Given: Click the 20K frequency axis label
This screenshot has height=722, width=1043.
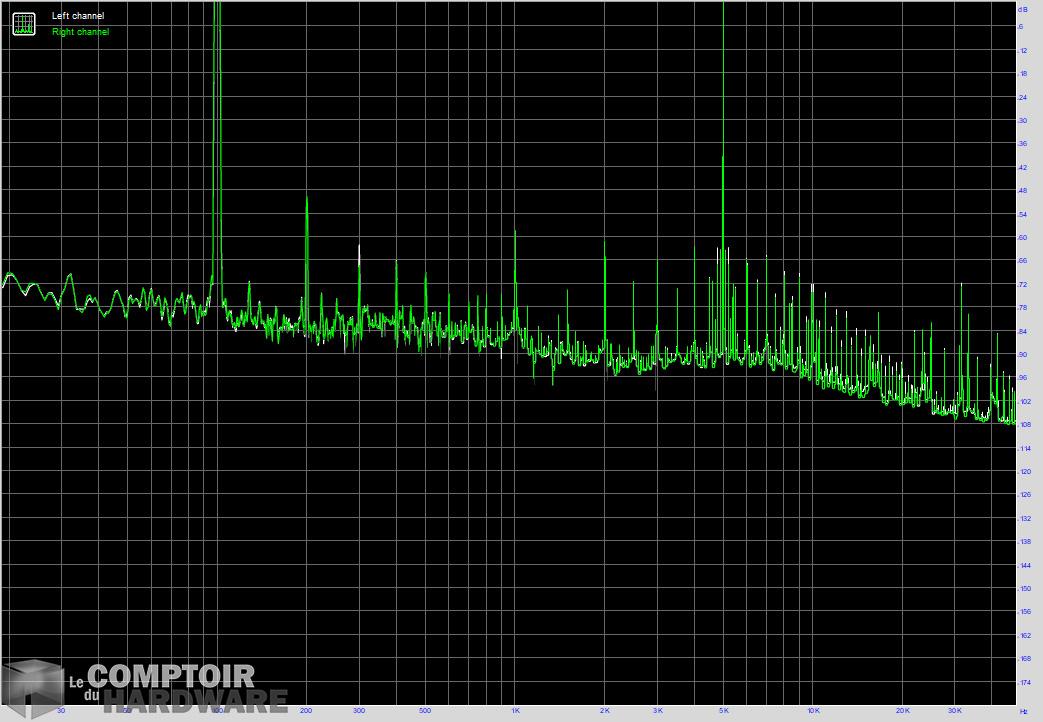Looking at the screenshot, I should (x=902, y=711).
